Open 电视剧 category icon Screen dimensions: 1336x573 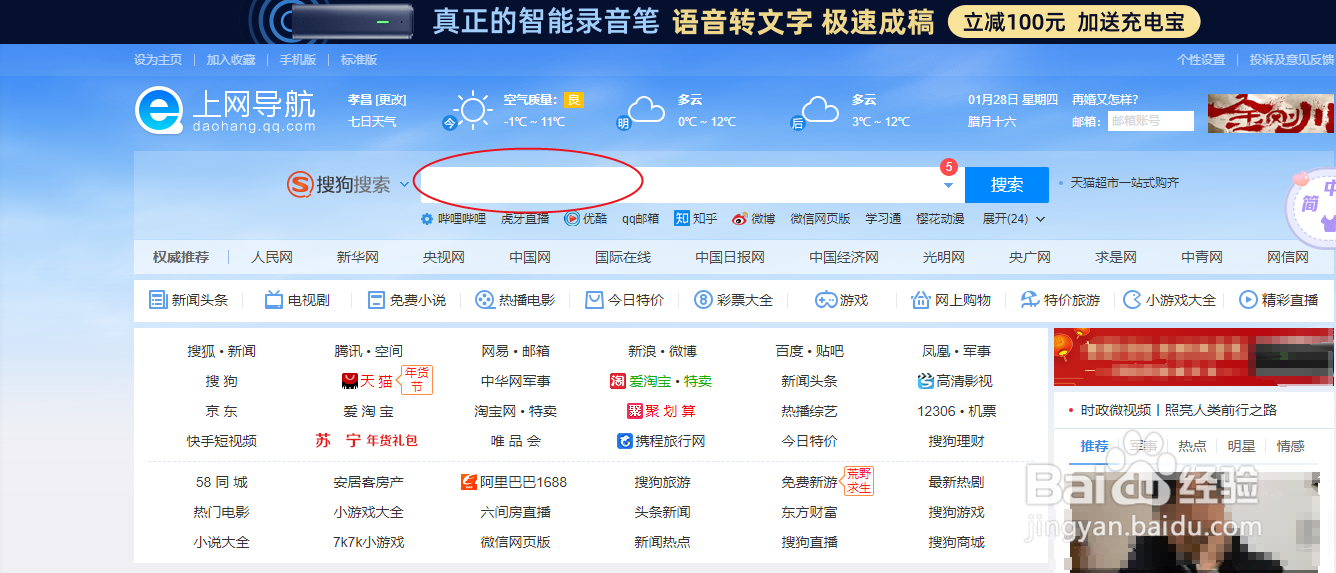274,300
